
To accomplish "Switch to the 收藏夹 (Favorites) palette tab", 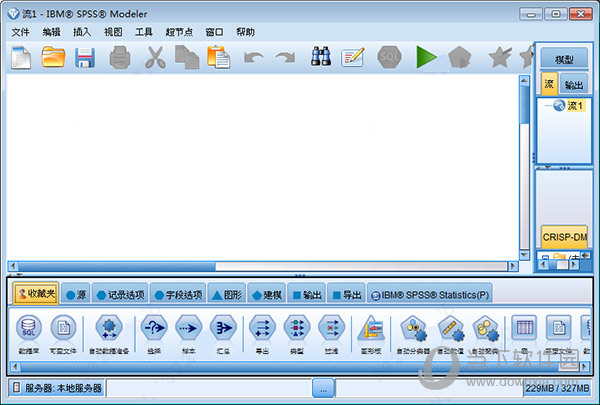I will [x=36, y=294].
